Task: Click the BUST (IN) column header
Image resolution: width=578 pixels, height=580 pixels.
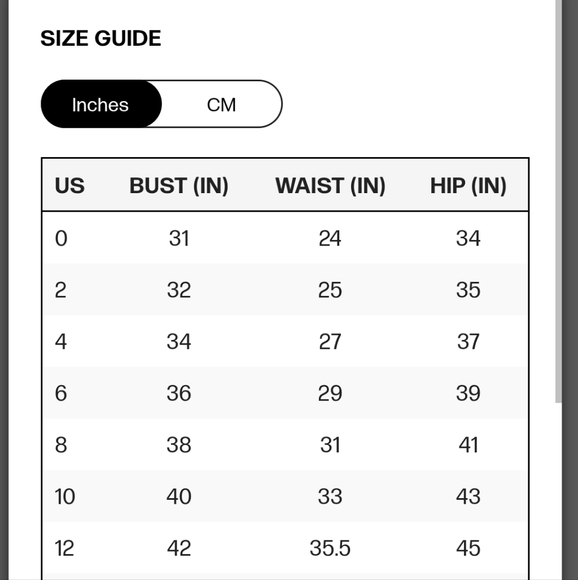Action: [179, 185]
